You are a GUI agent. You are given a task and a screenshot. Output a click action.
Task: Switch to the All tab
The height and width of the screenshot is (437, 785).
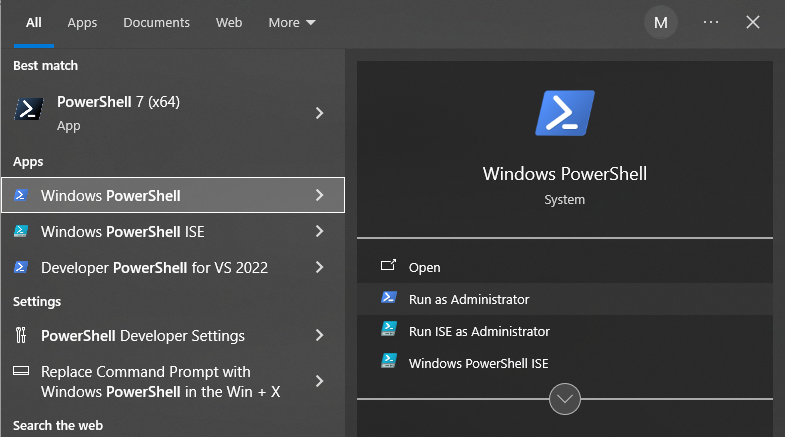34,23
